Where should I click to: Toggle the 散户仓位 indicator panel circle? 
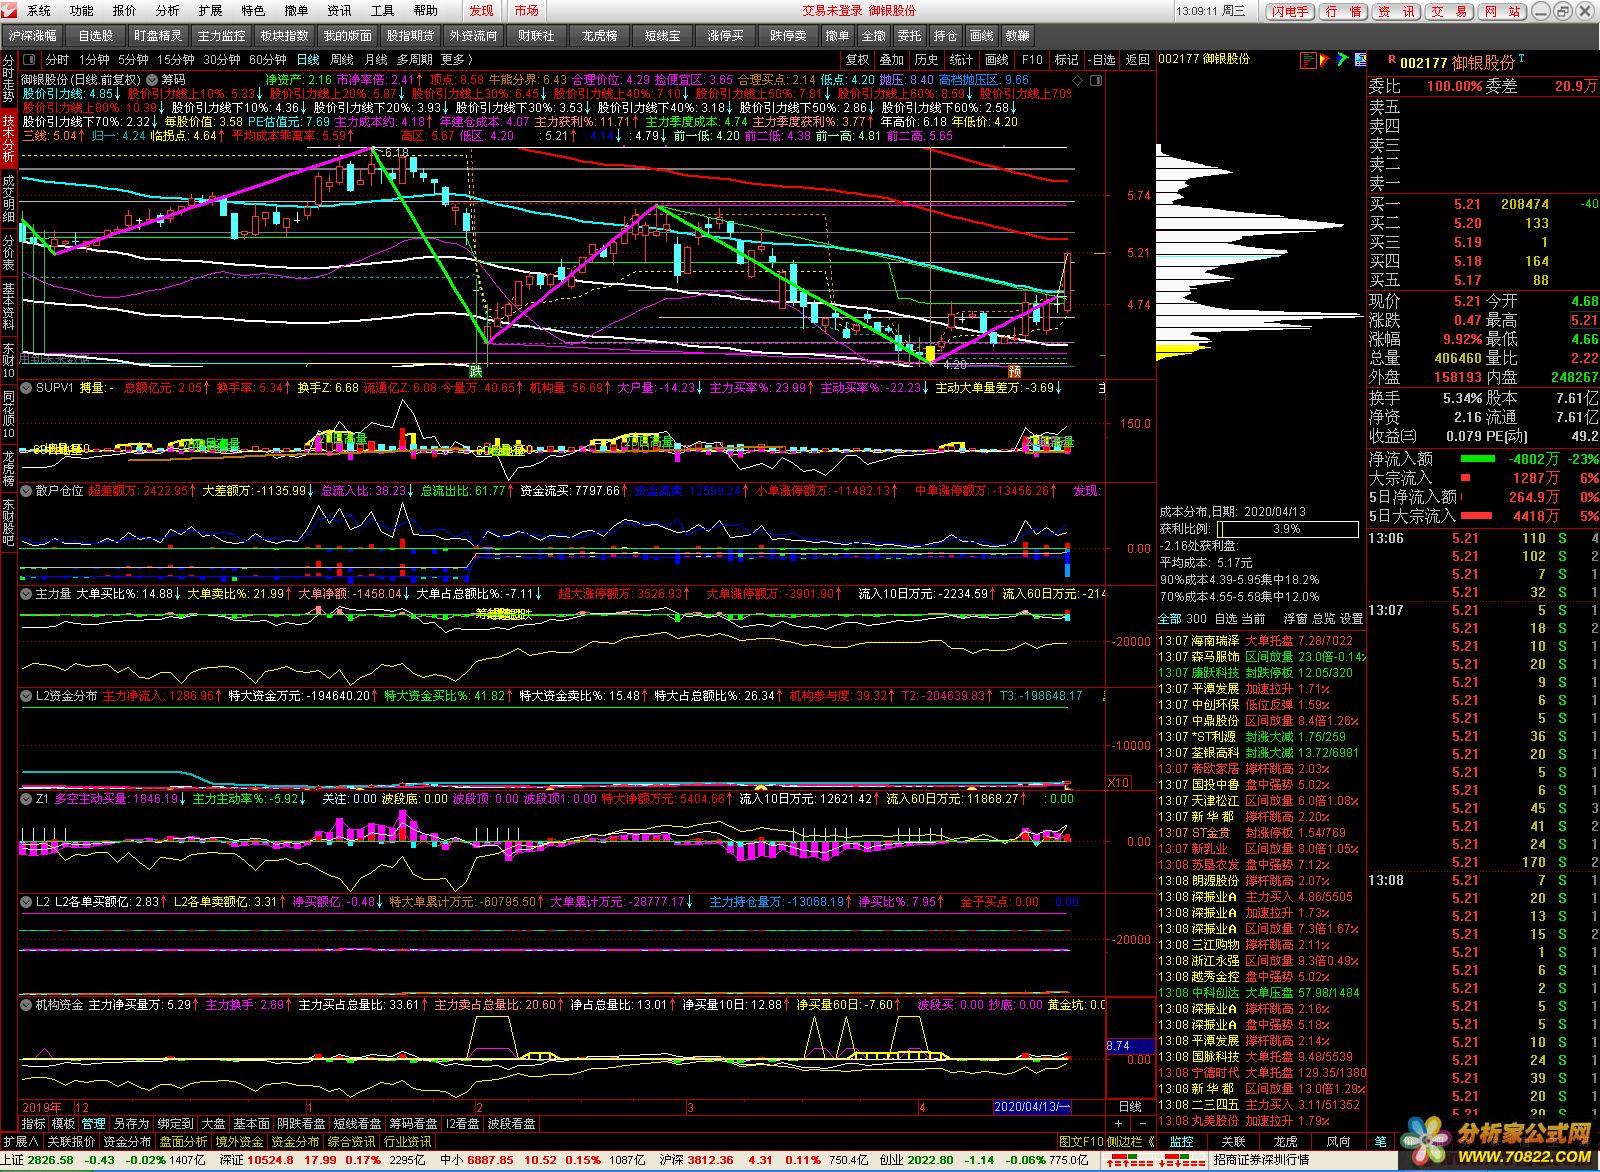point(27,491)
